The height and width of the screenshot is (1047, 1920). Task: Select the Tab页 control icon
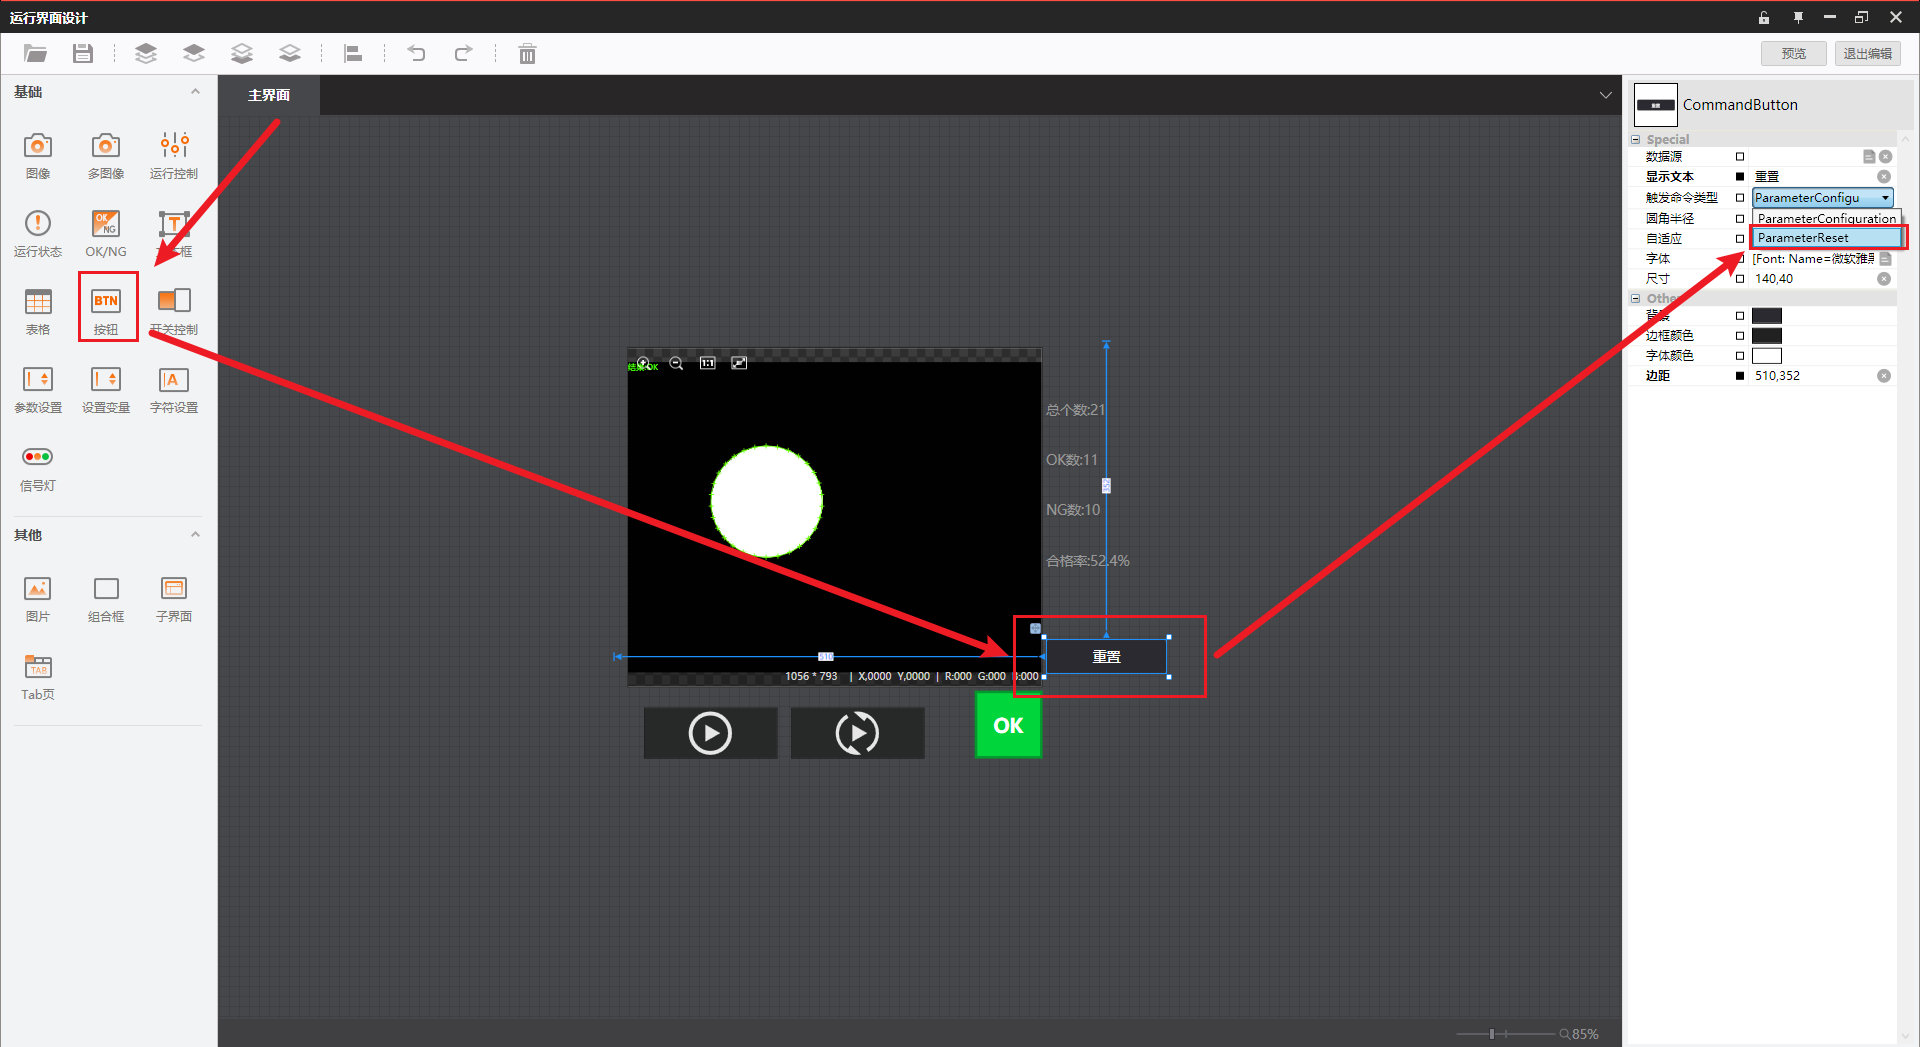point(38,668)
